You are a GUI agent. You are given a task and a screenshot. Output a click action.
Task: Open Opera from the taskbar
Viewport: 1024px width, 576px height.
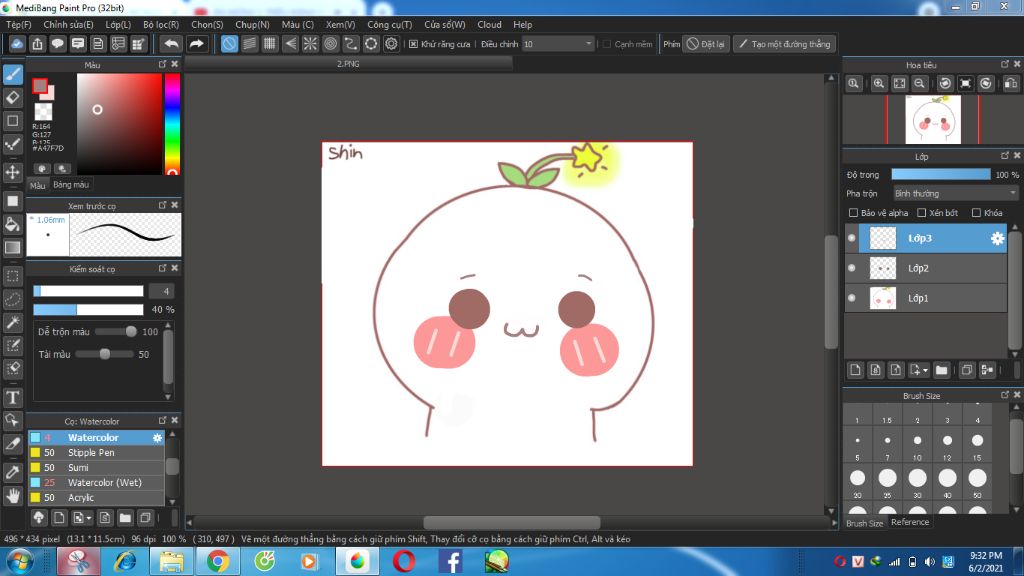(x=404, y=562)
